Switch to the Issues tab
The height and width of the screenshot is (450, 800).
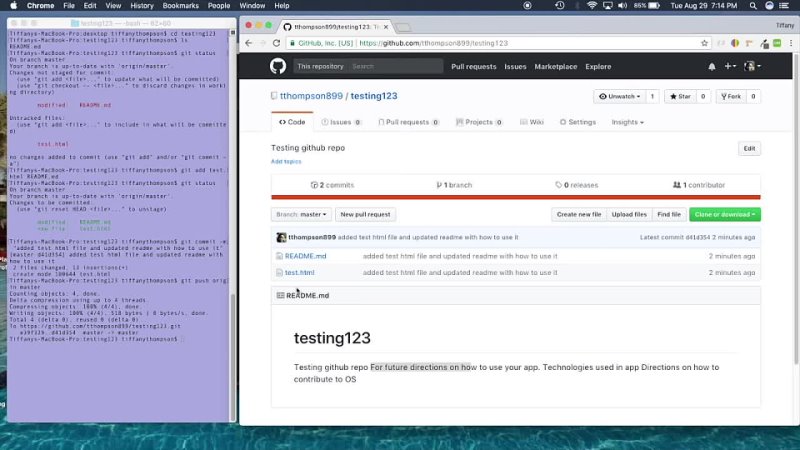[341, 122]
